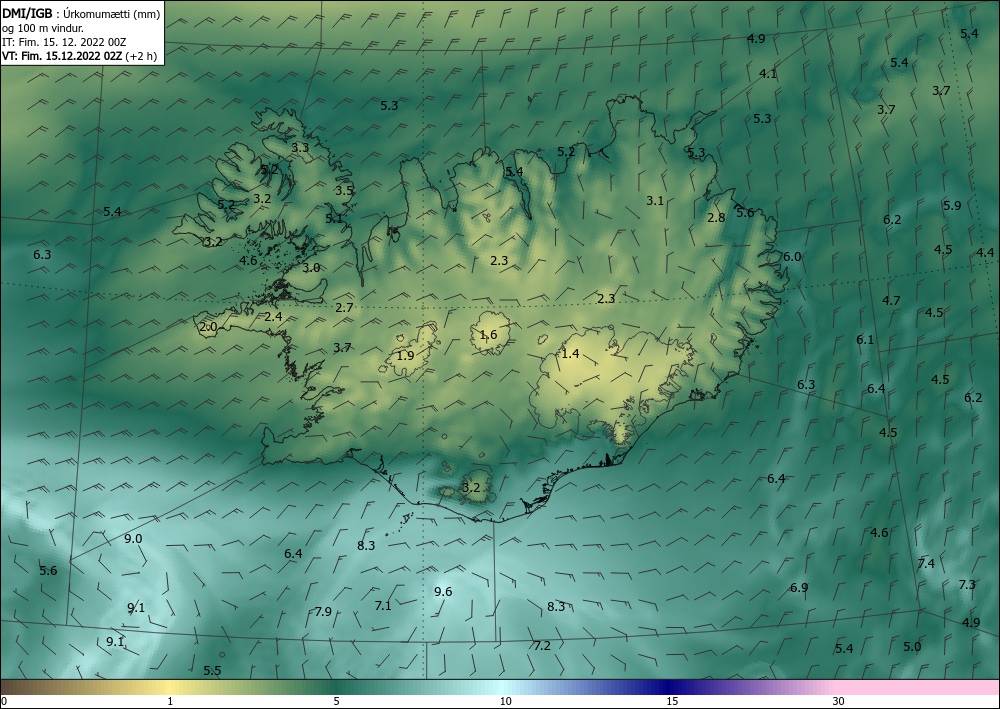Click the 2.4 value on Snæfellsnes
The height and width of the screenshot is (709, 1000).
coord(273,316)
